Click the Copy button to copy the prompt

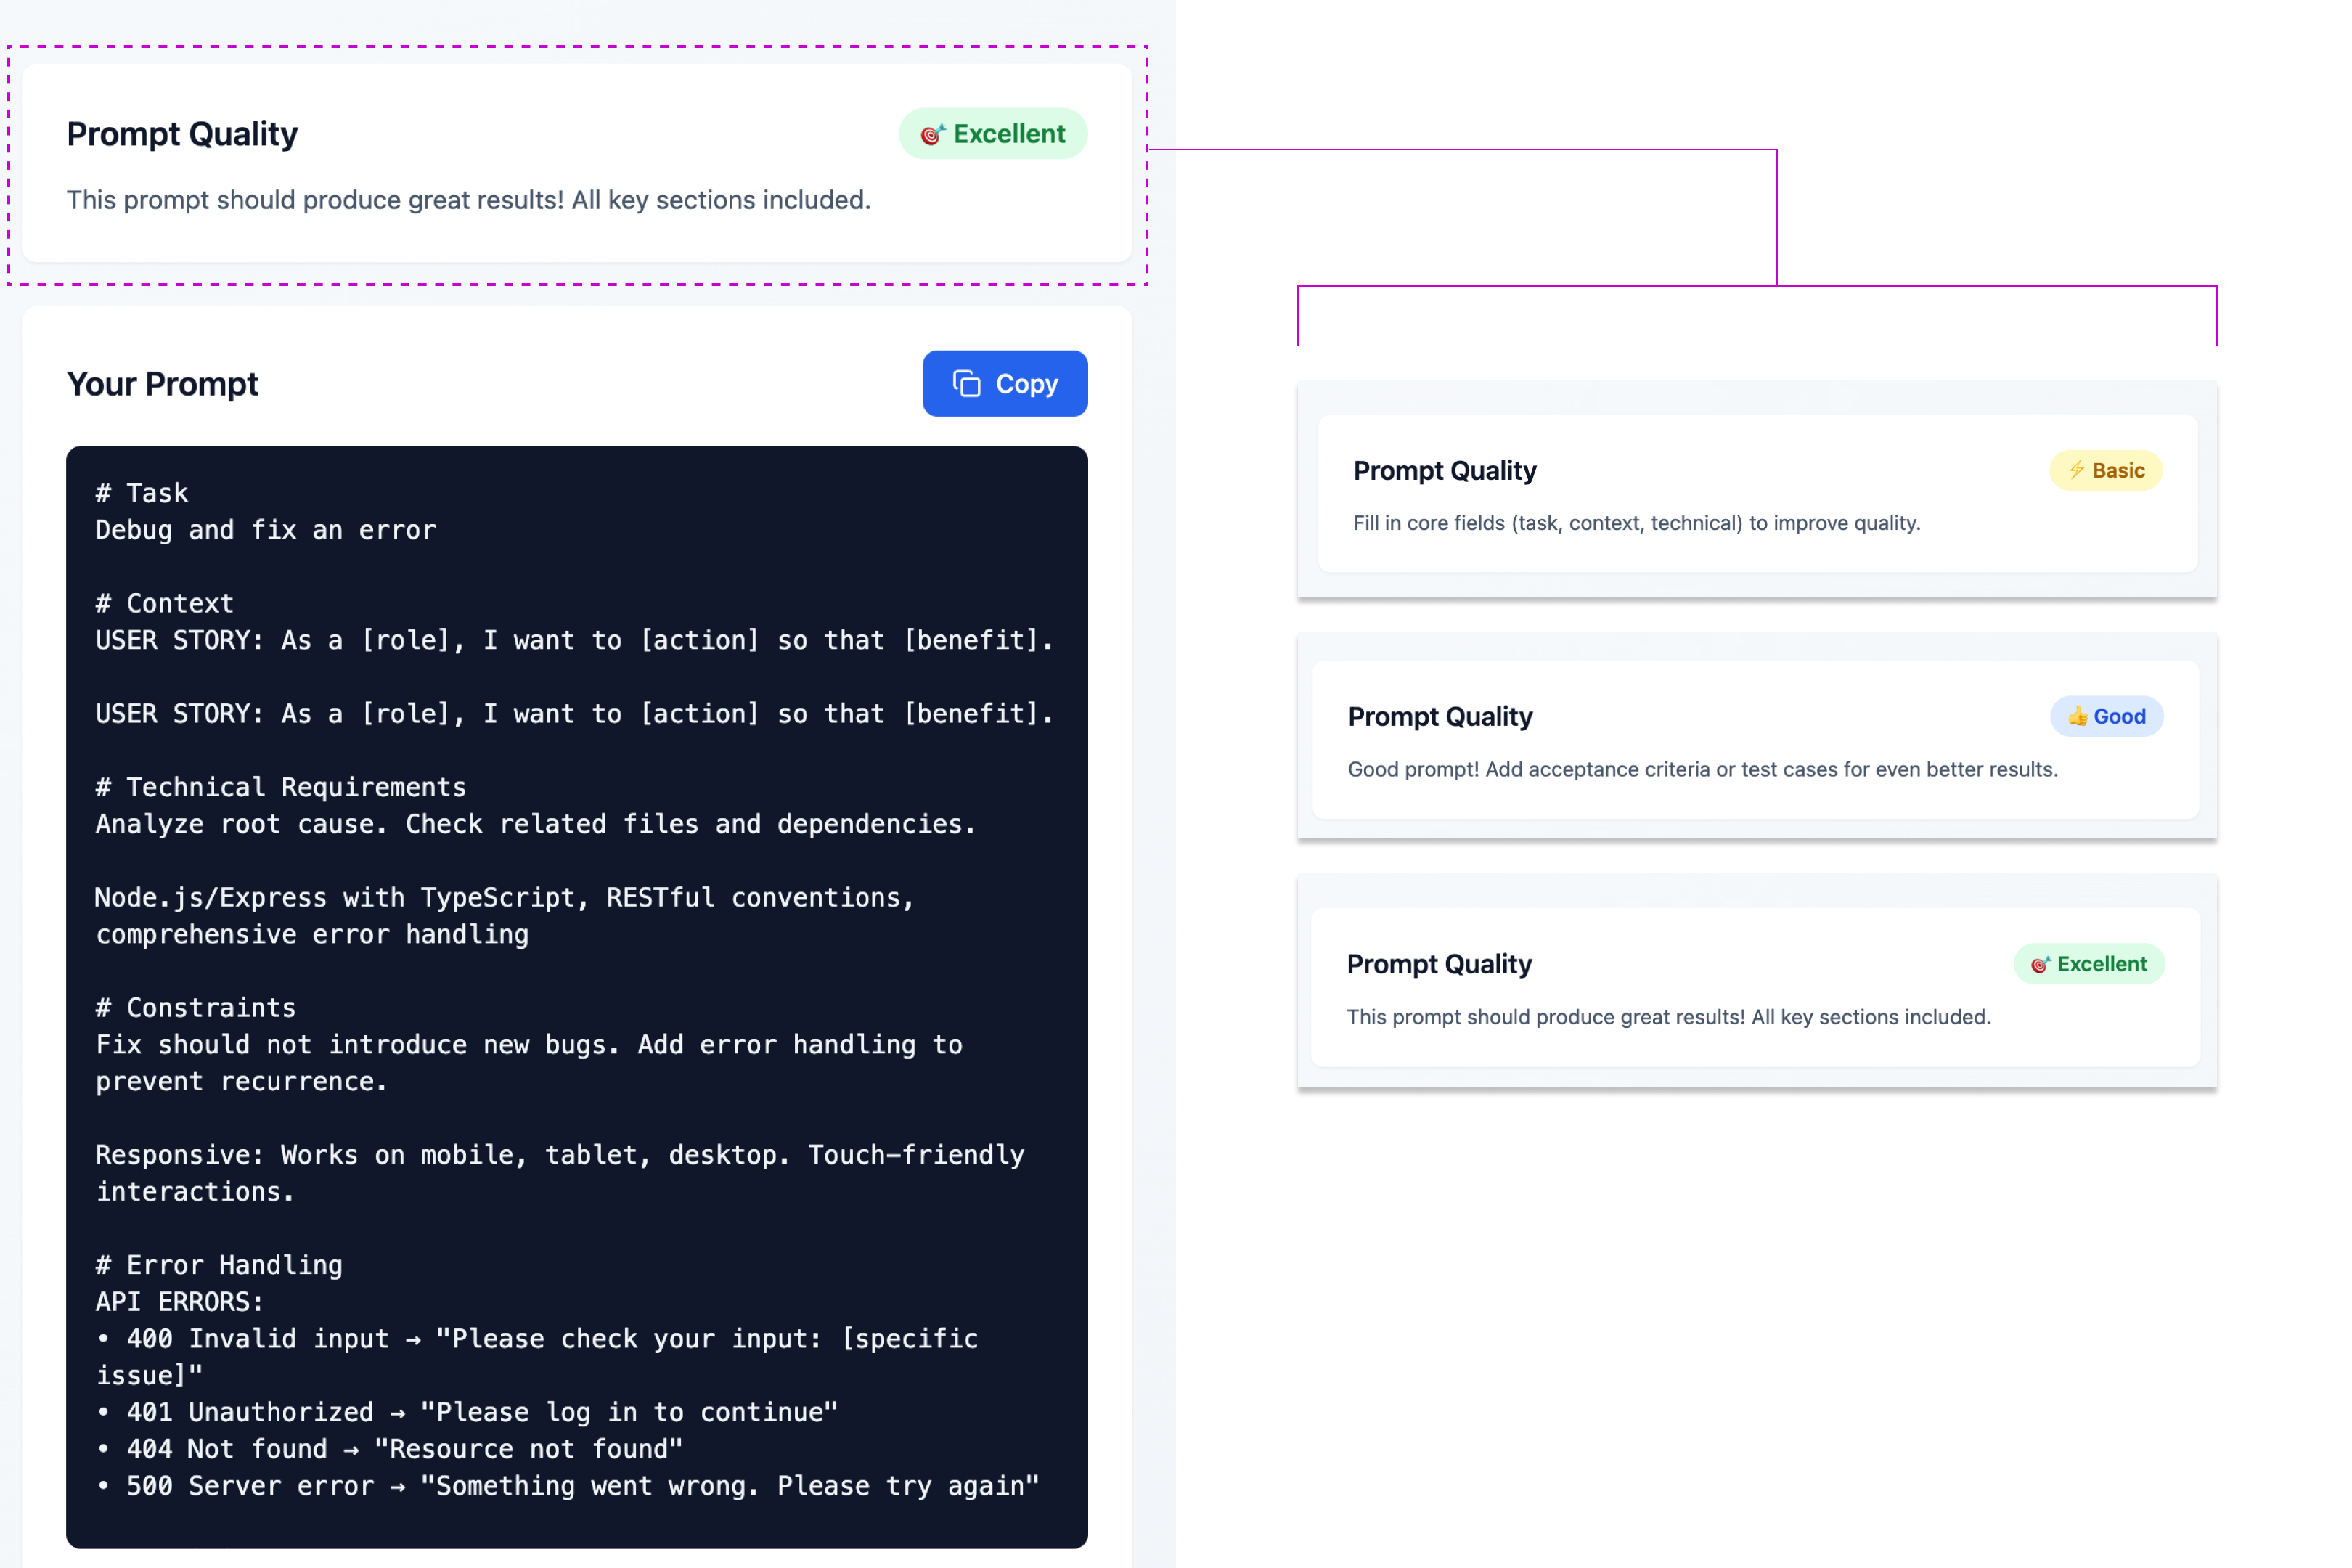(x=1004, y=383)
